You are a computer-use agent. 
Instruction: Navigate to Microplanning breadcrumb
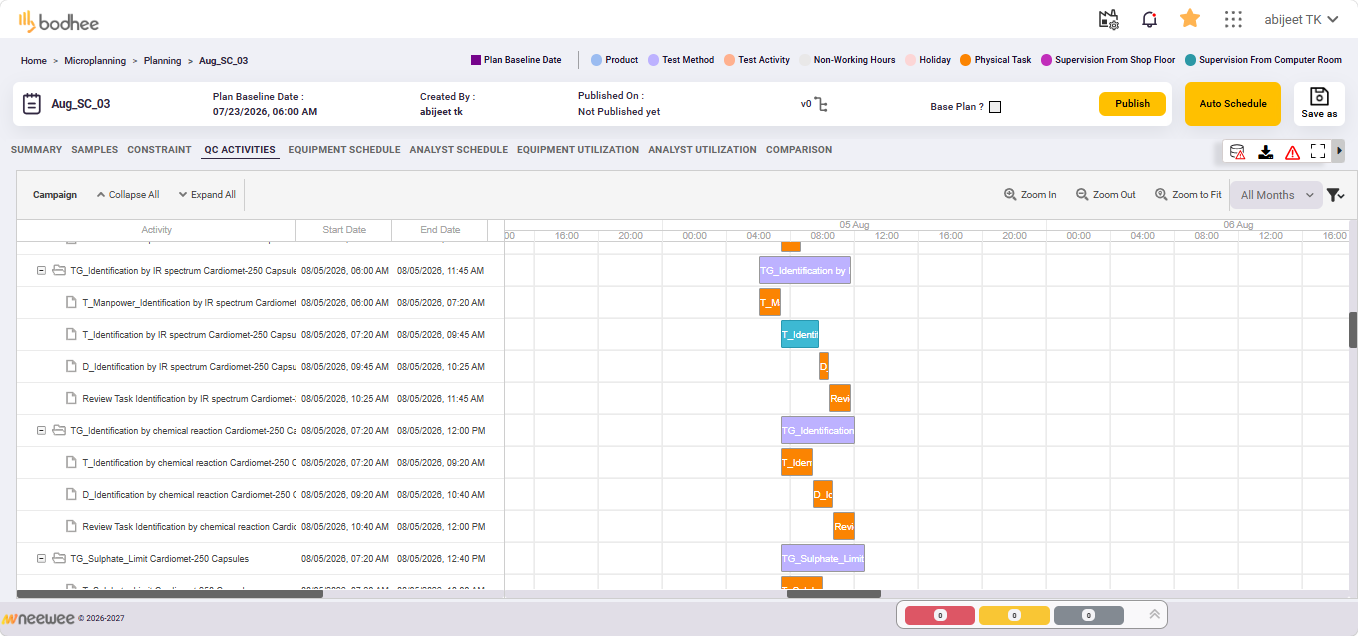tap(95, 61)
